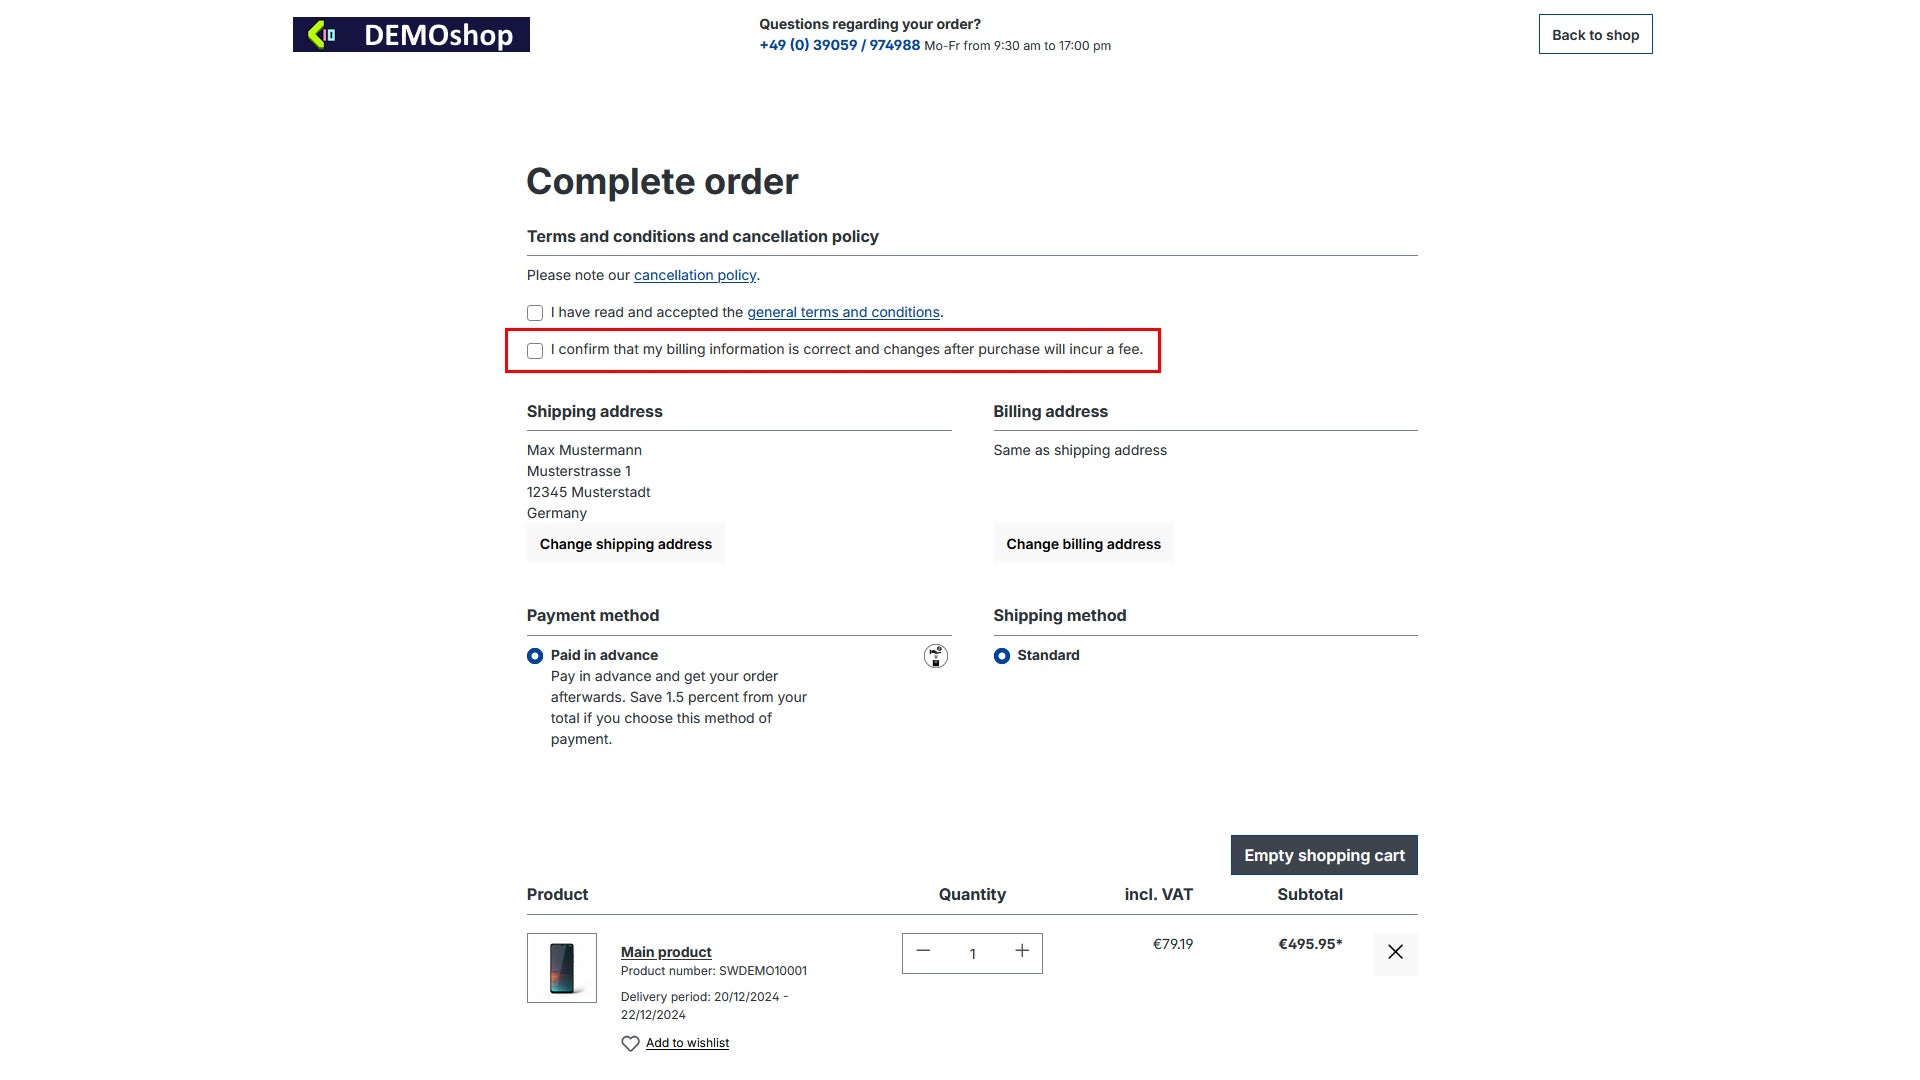Open the cancellation policy link
Viewport: 1920px width, 1080px height.
694,274
